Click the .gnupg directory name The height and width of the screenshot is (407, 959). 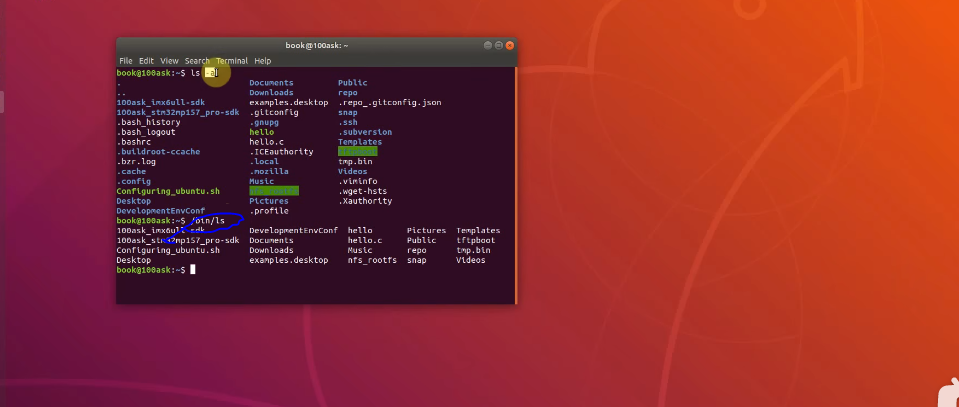264,122
